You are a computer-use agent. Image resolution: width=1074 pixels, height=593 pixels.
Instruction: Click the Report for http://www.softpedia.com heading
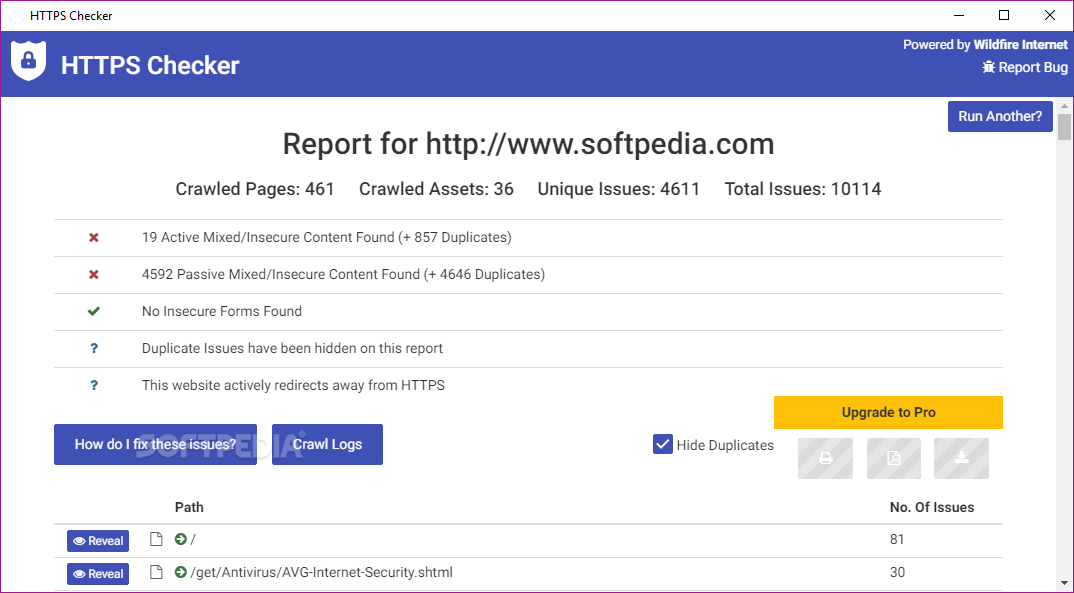click(528, 144)
